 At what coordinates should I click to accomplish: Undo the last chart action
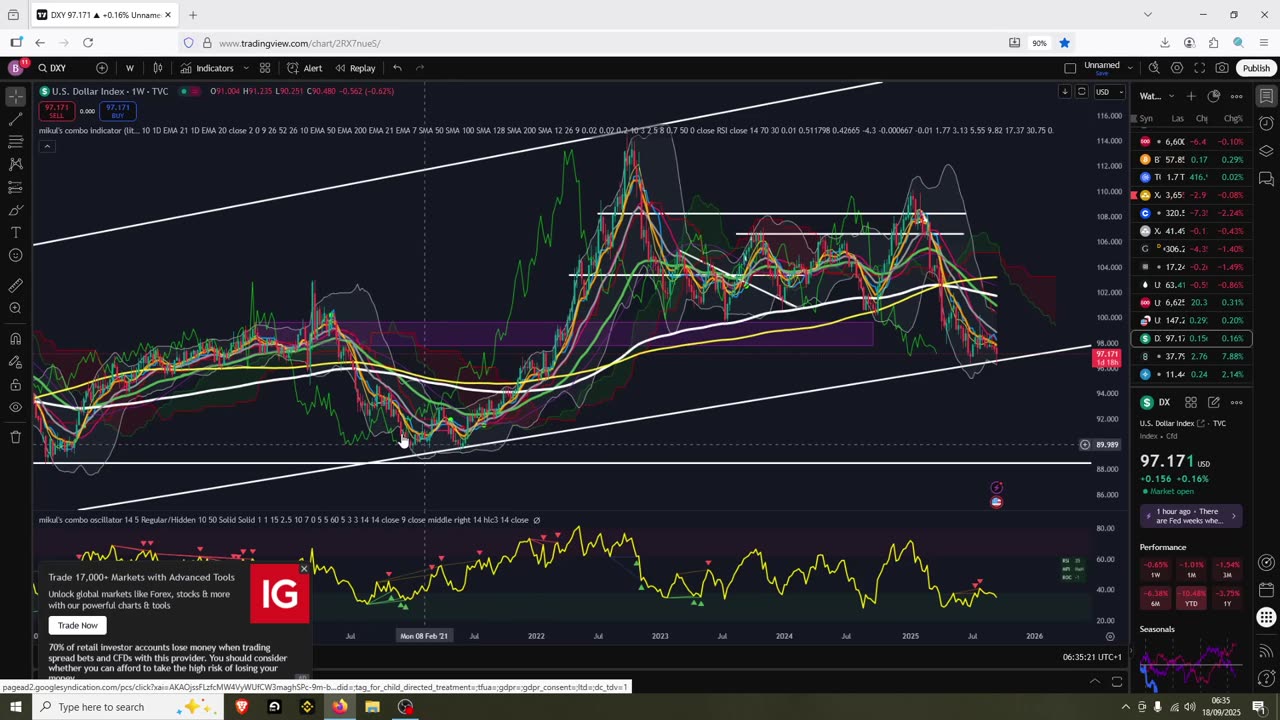[x=397, y=68]
